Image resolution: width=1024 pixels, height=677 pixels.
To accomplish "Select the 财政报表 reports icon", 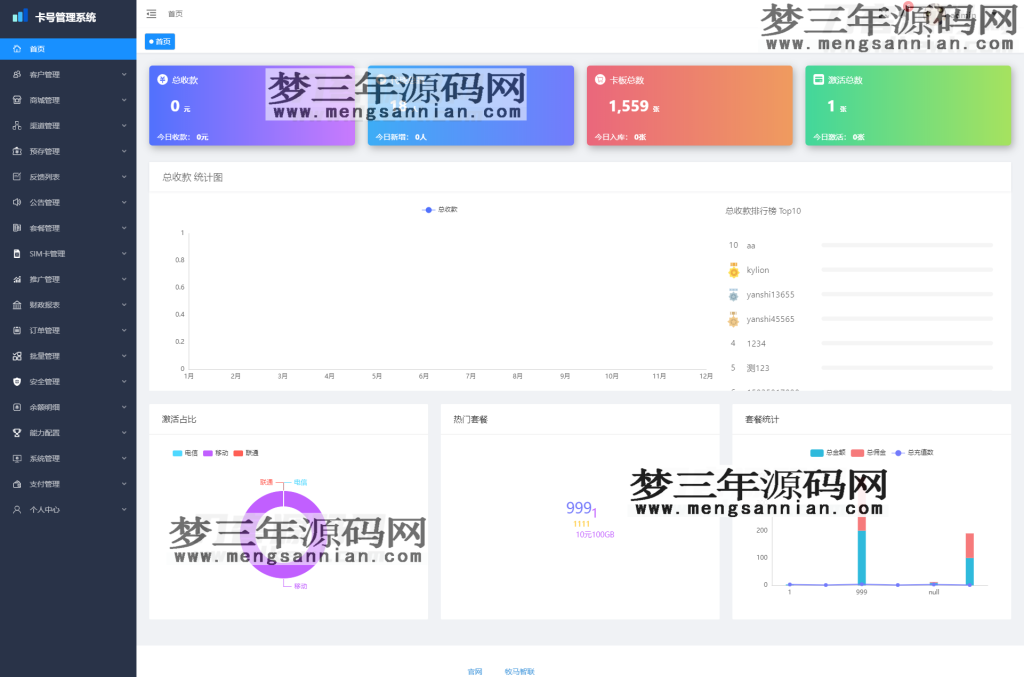I will (x=16, y=305).
